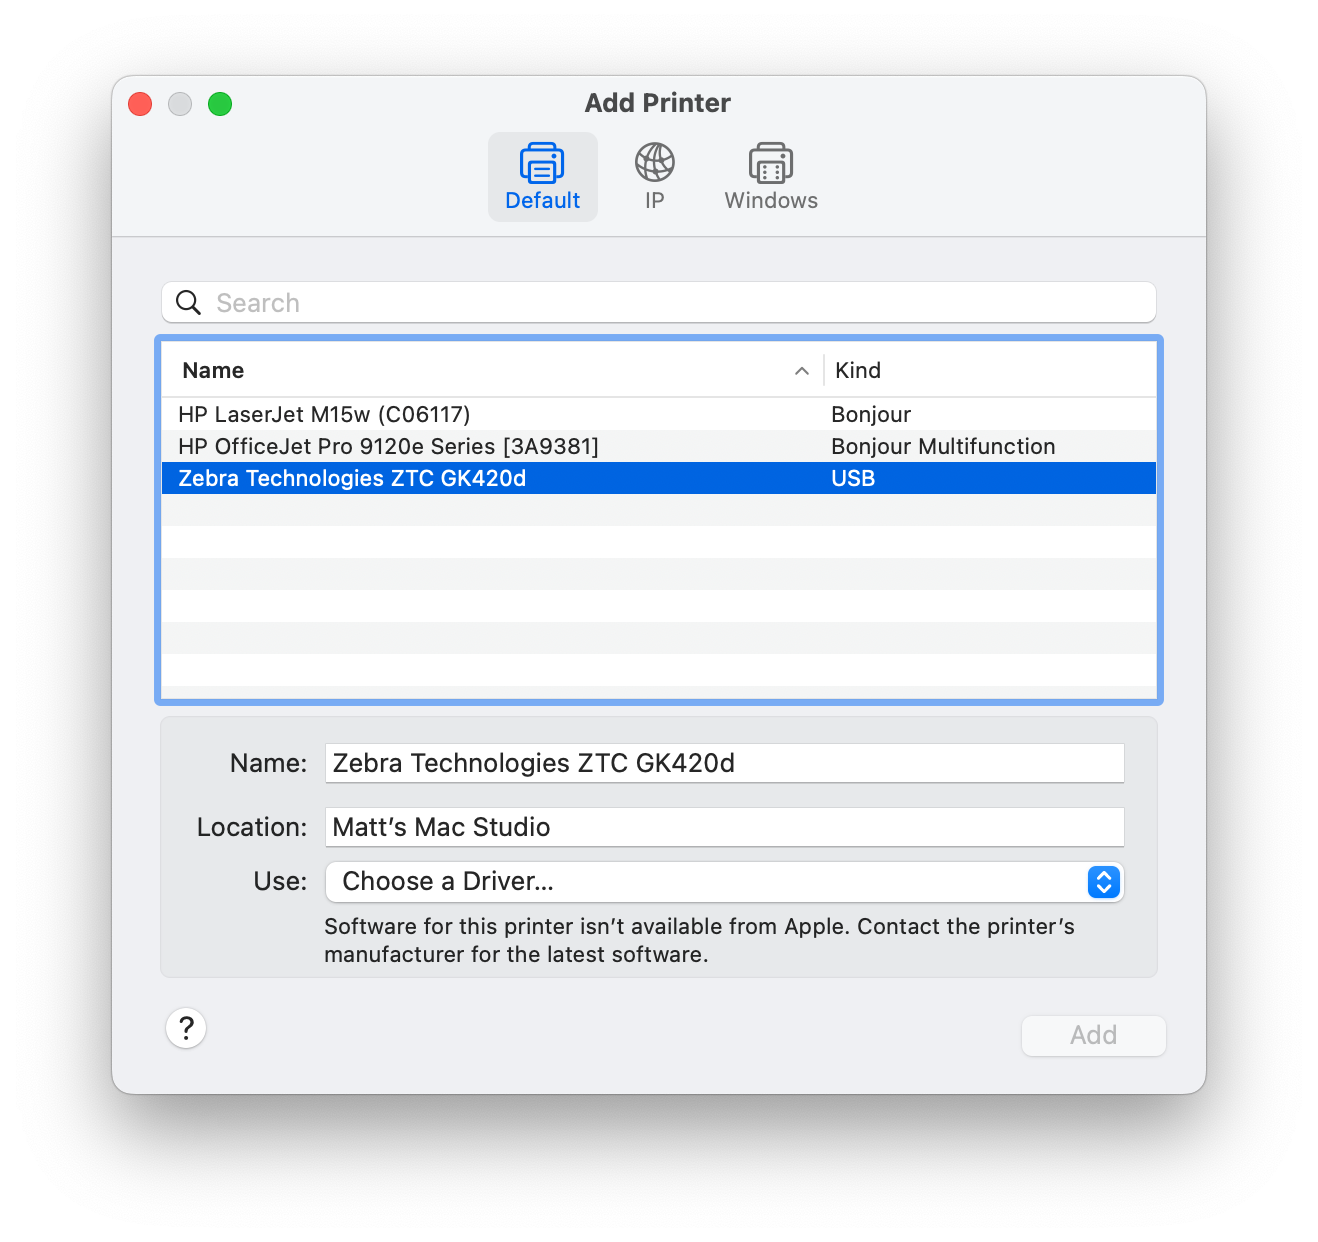Click the blue arrows on Use popup
Viewport: 1318px width, 1242px height.
point(1103,882)
